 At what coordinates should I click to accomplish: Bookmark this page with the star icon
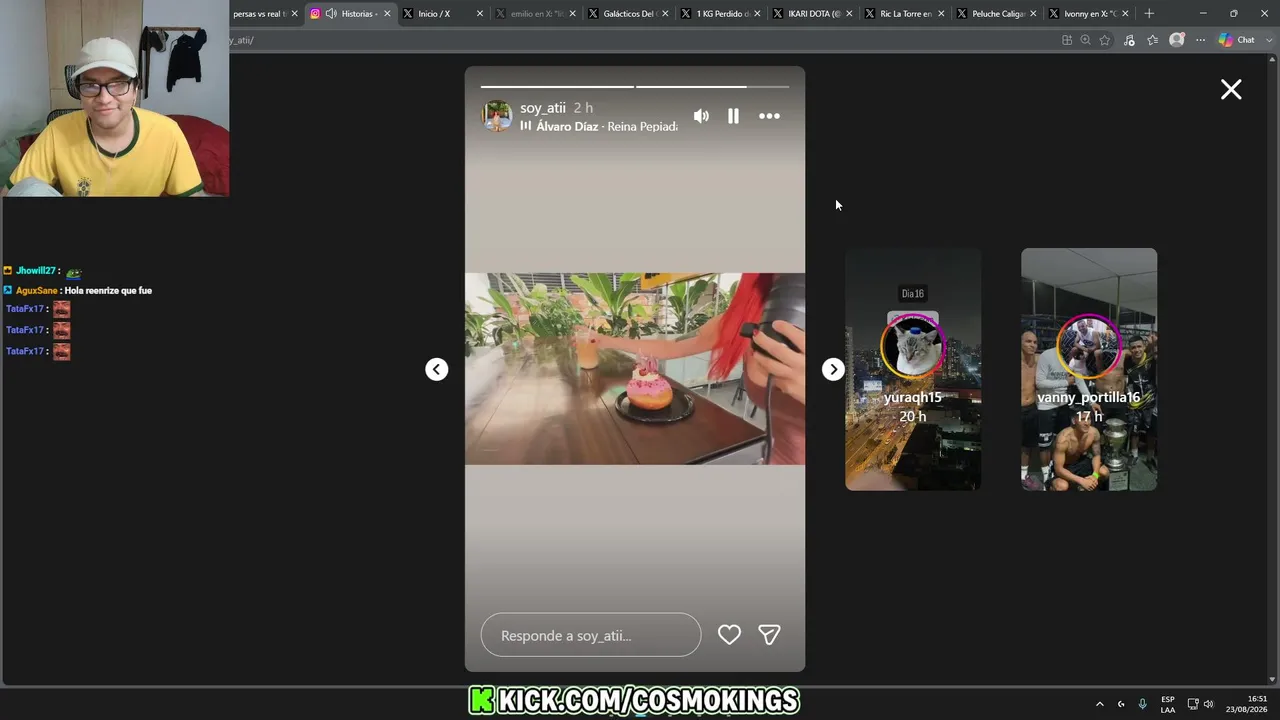[x=1105, y=40]
